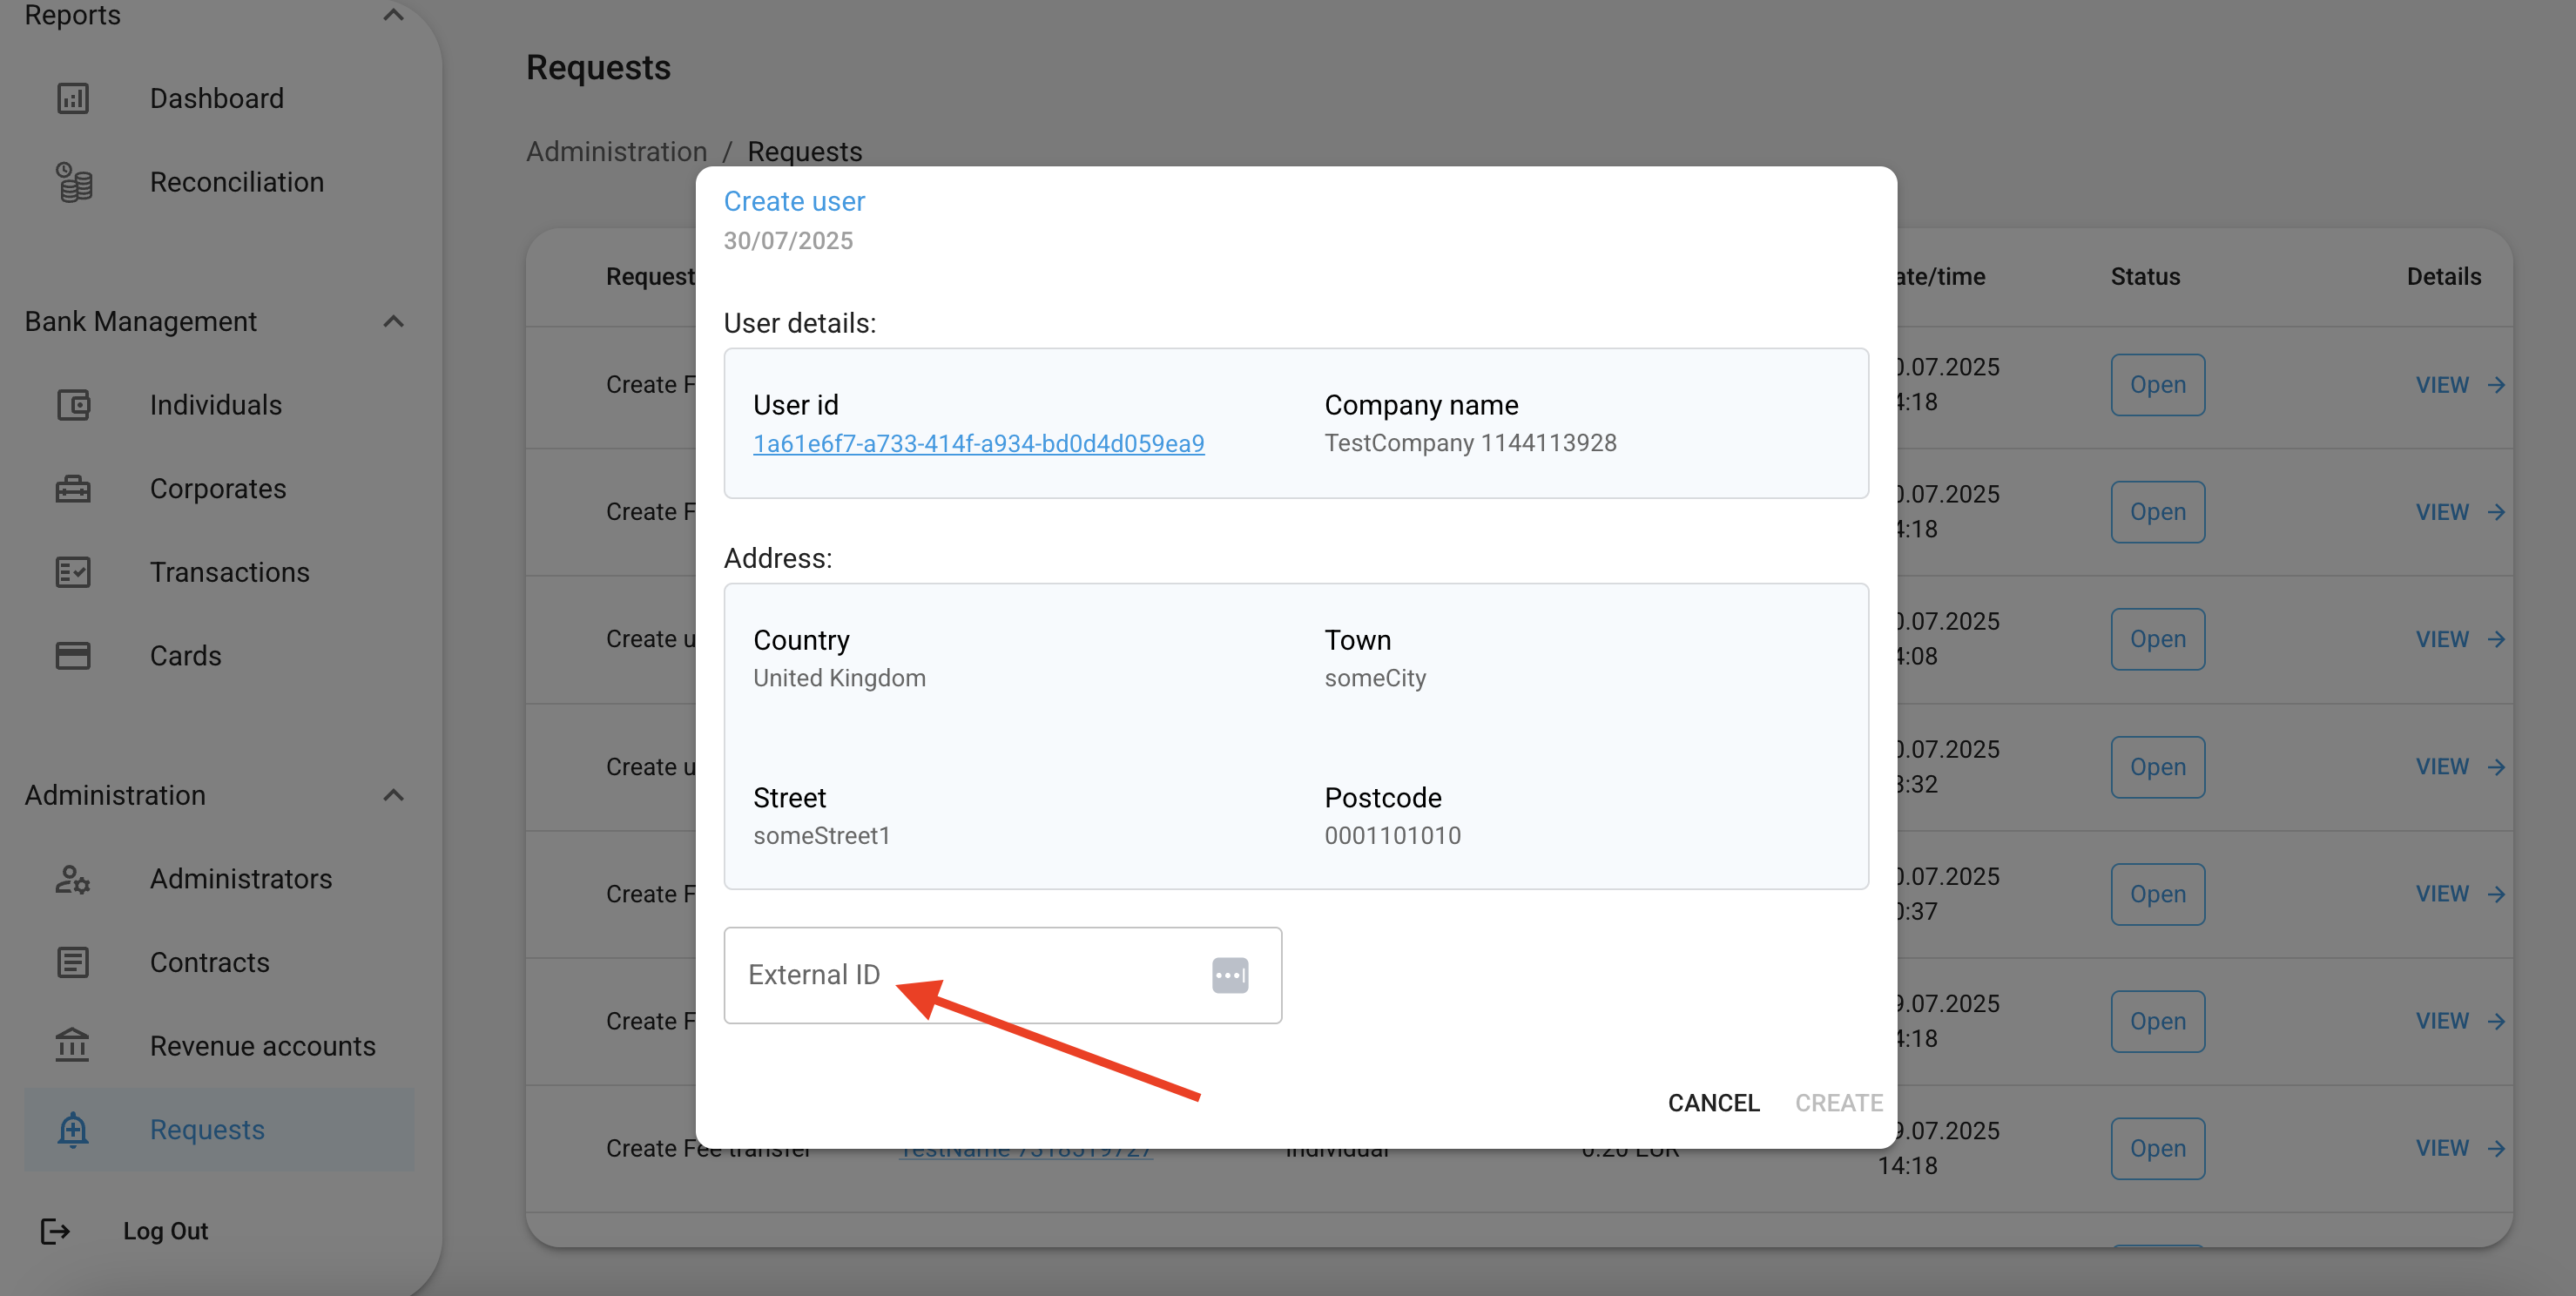Select the Requests bell icon

(72, 1129)
